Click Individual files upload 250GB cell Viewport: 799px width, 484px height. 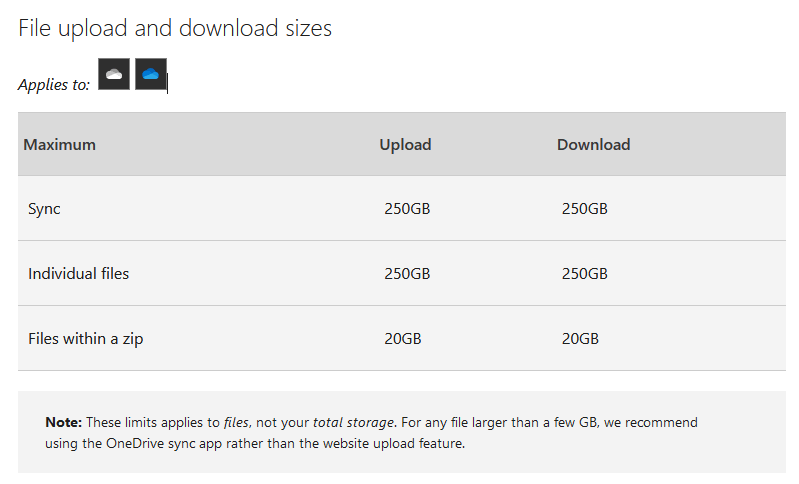407,273
